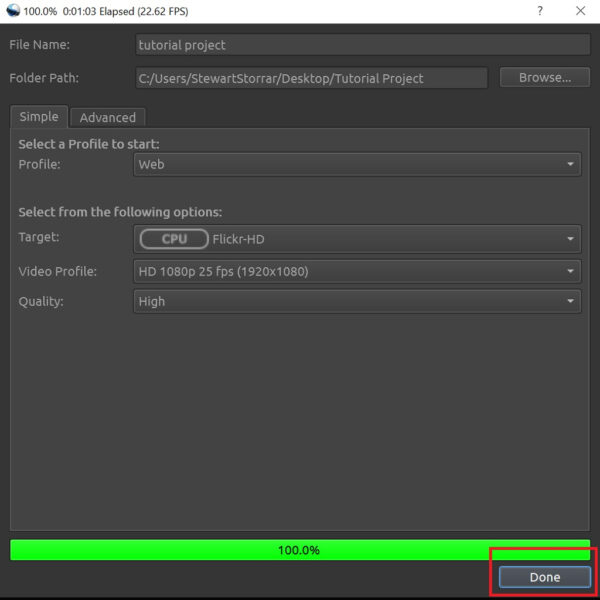Viewport: 600px width, 600px height.
Task: Click the OpenShot icon in title bar
Action: click(11, 10)
